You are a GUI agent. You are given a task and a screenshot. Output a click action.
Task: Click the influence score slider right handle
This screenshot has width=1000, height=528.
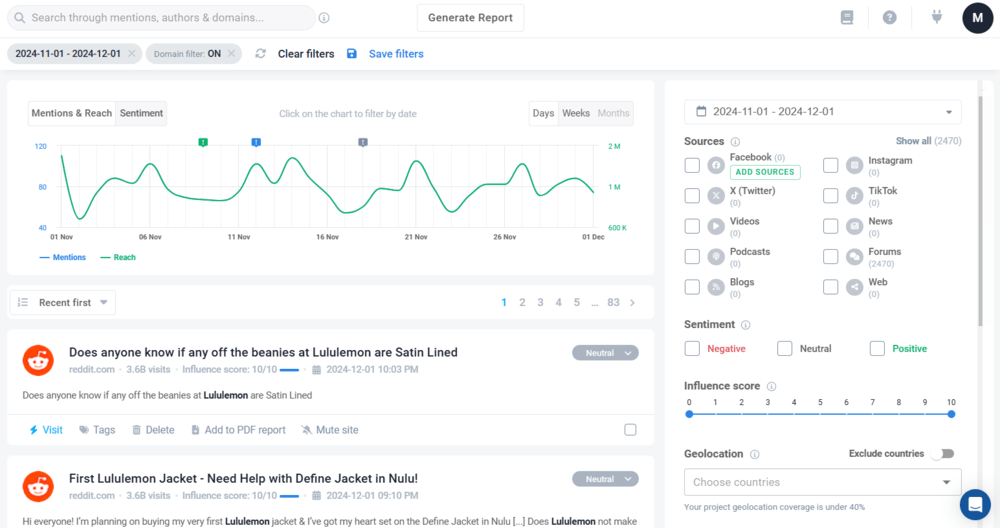point(952,414)
